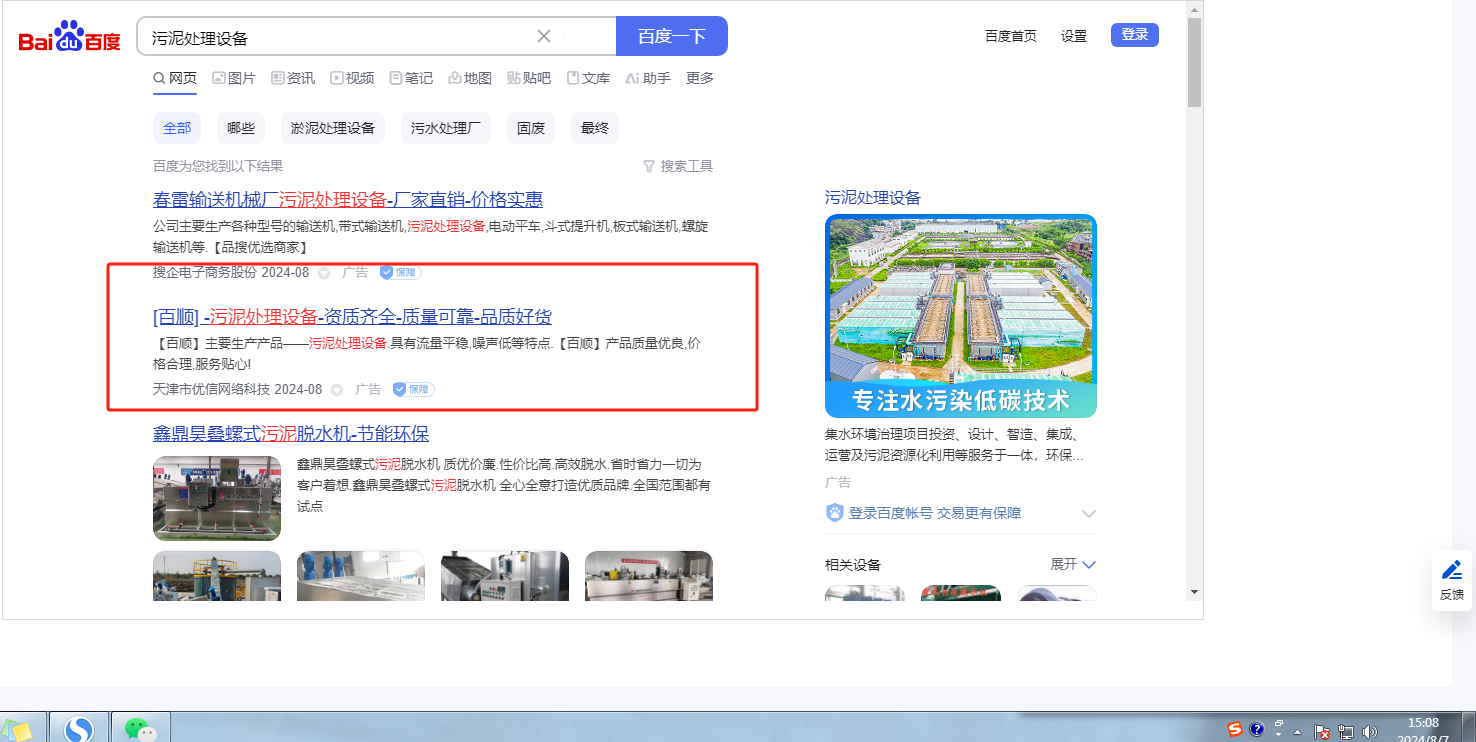
Task: Select the 网页 tab
Action: (175, 78)
